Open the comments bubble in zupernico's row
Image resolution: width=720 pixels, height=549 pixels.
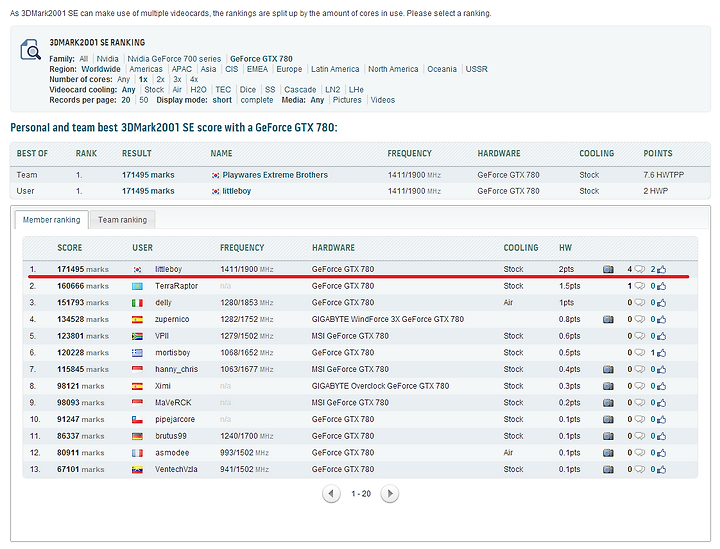point(639,319)
